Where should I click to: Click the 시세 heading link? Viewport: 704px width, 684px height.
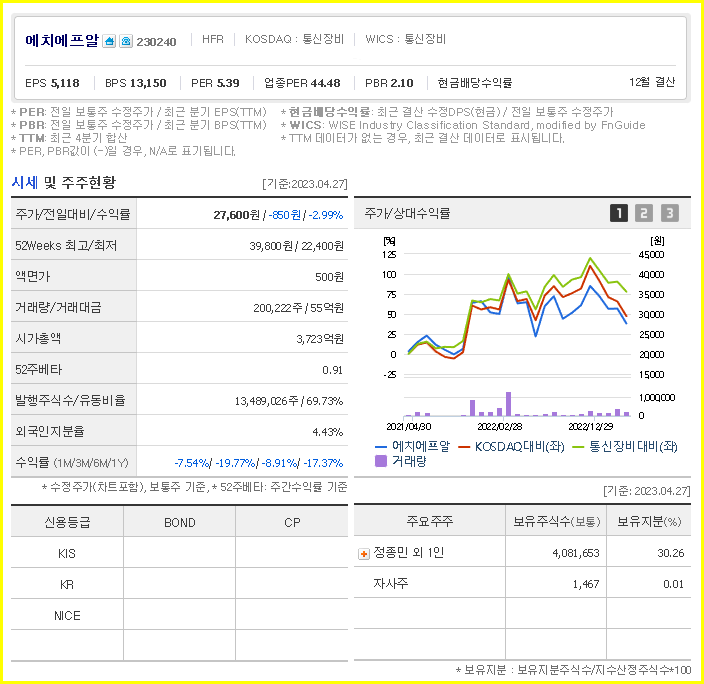pyautogui.click(x=25, y=182)
